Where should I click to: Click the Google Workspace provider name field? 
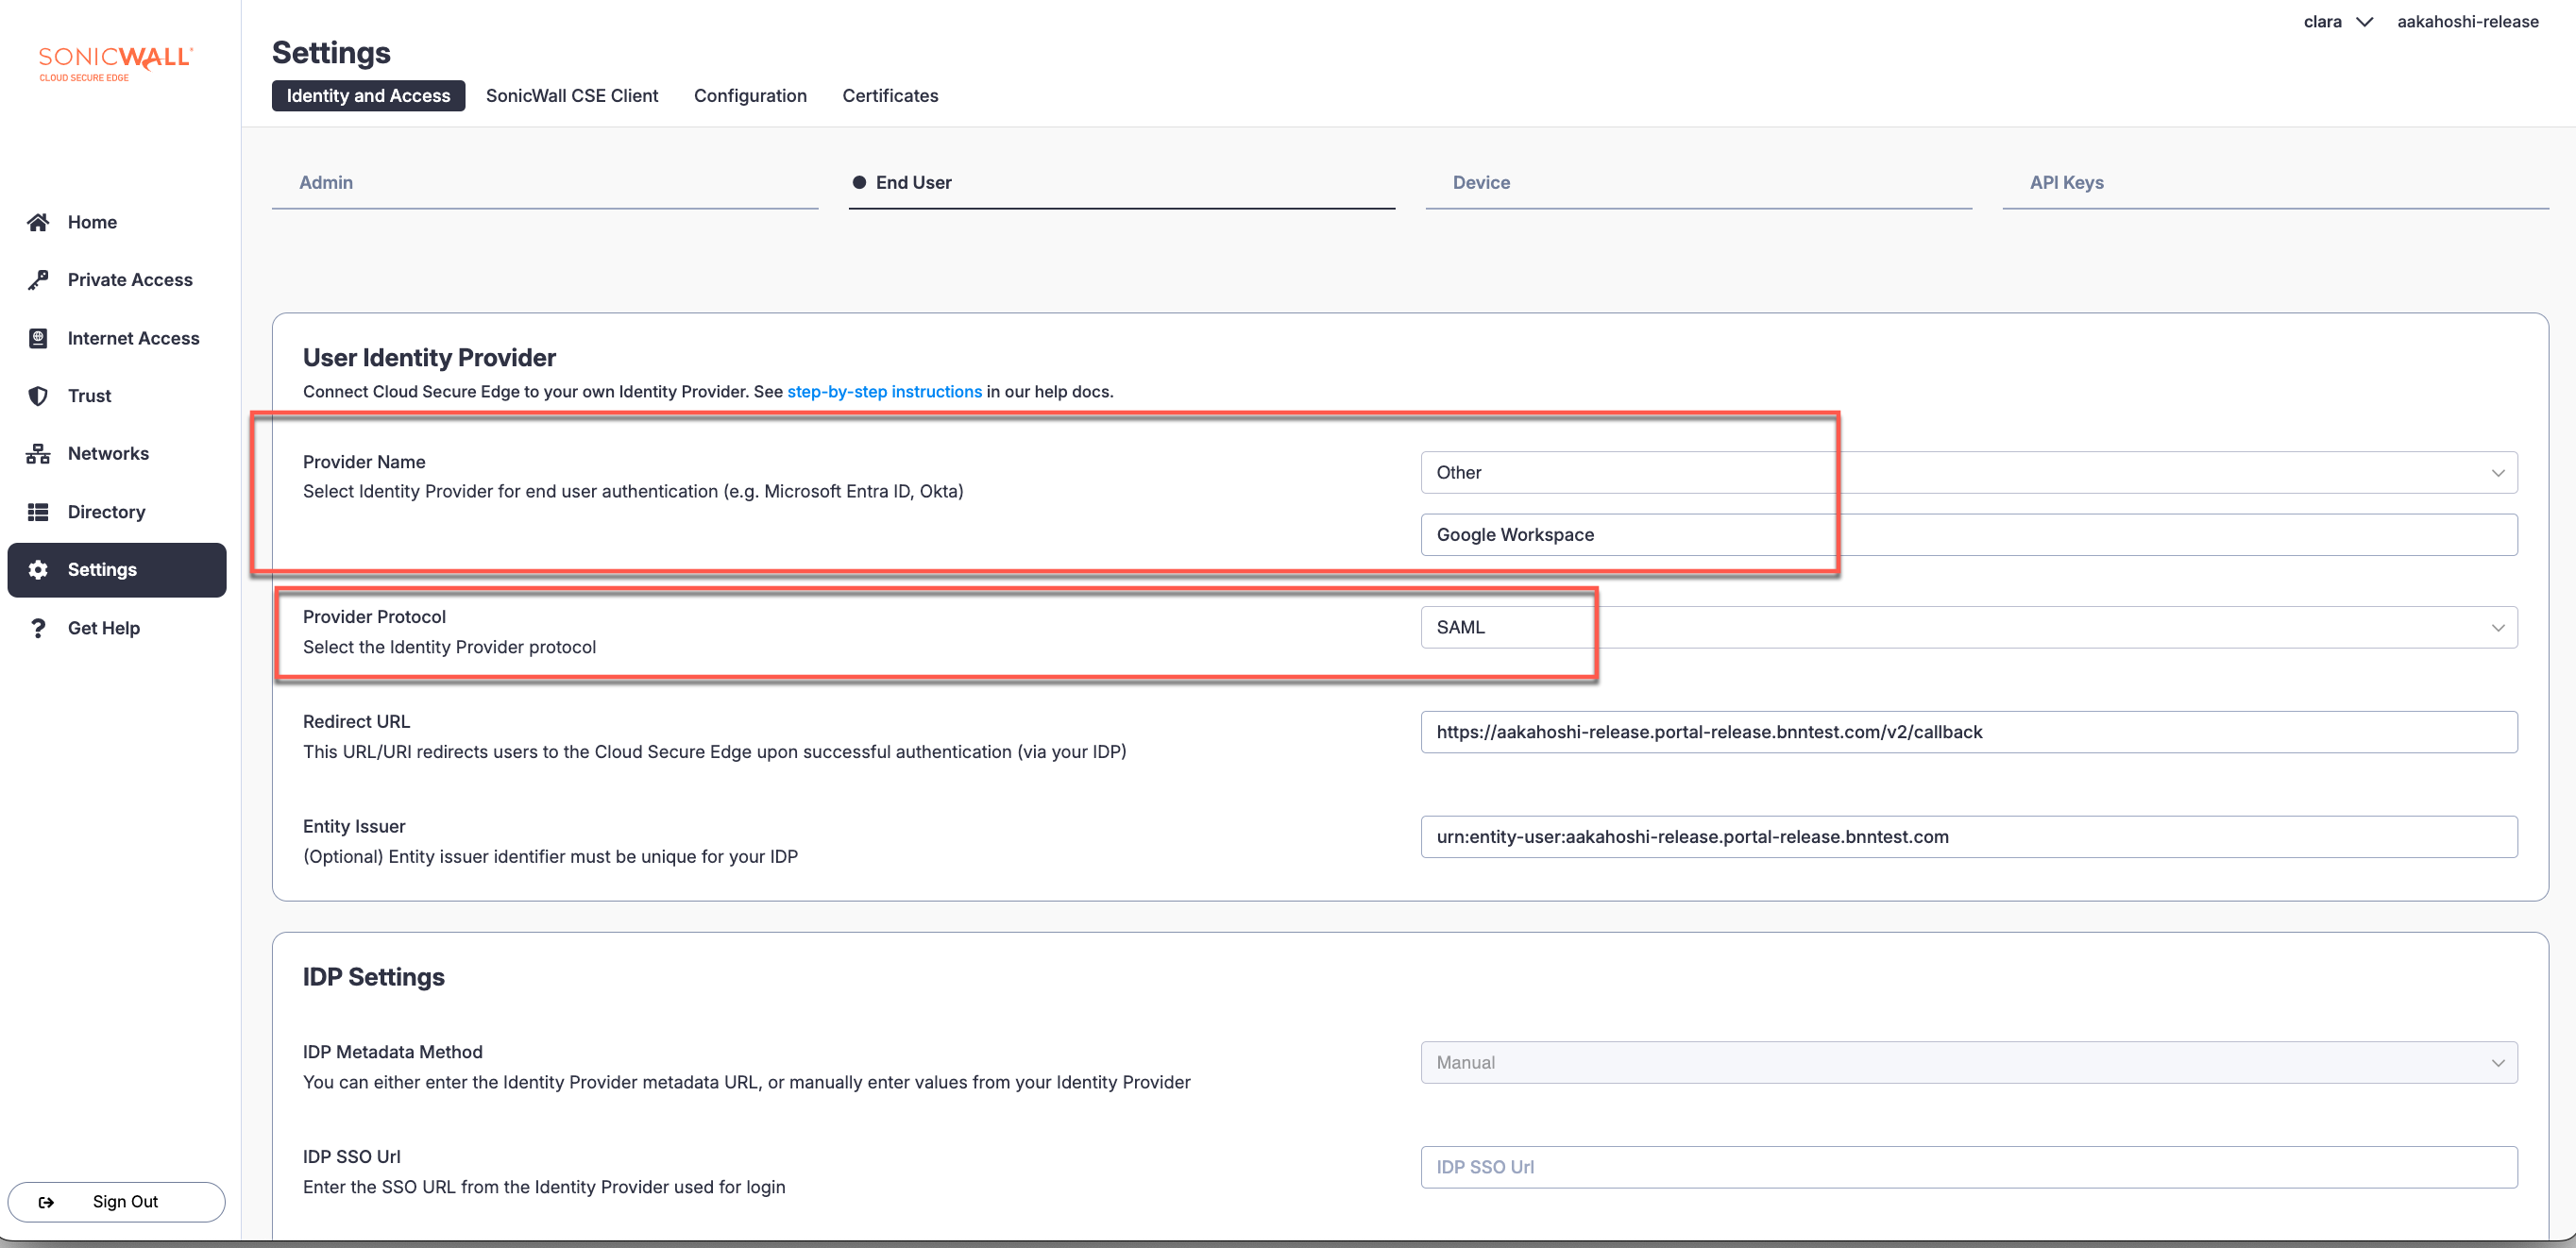tap(1968, 535)
